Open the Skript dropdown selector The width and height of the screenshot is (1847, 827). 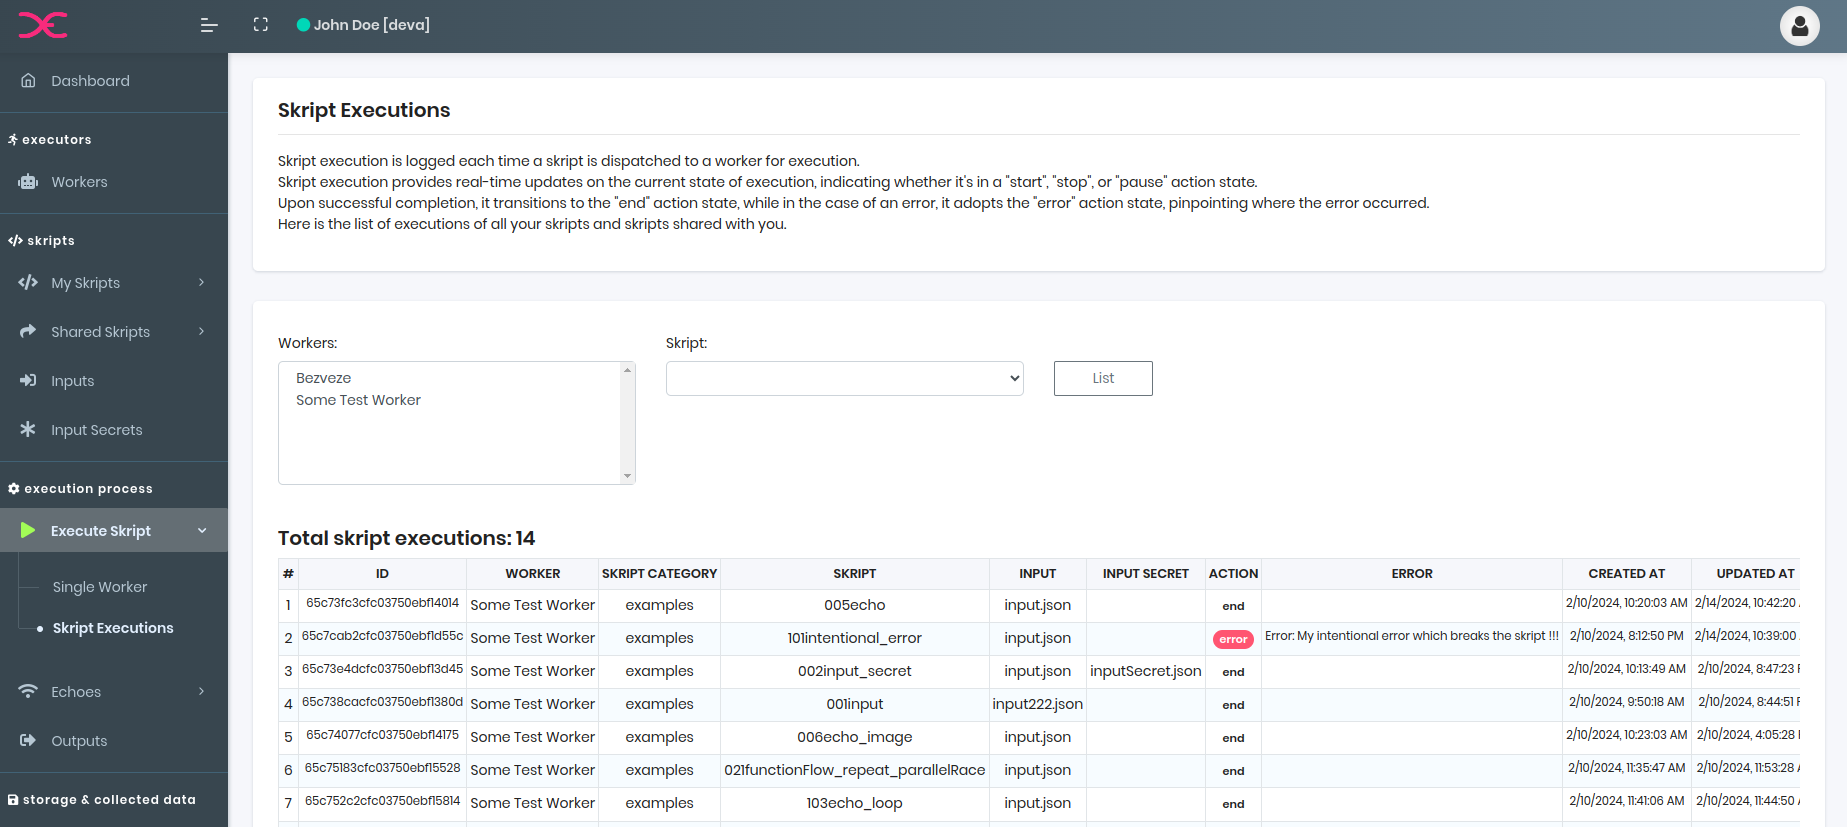click(845, 378)
